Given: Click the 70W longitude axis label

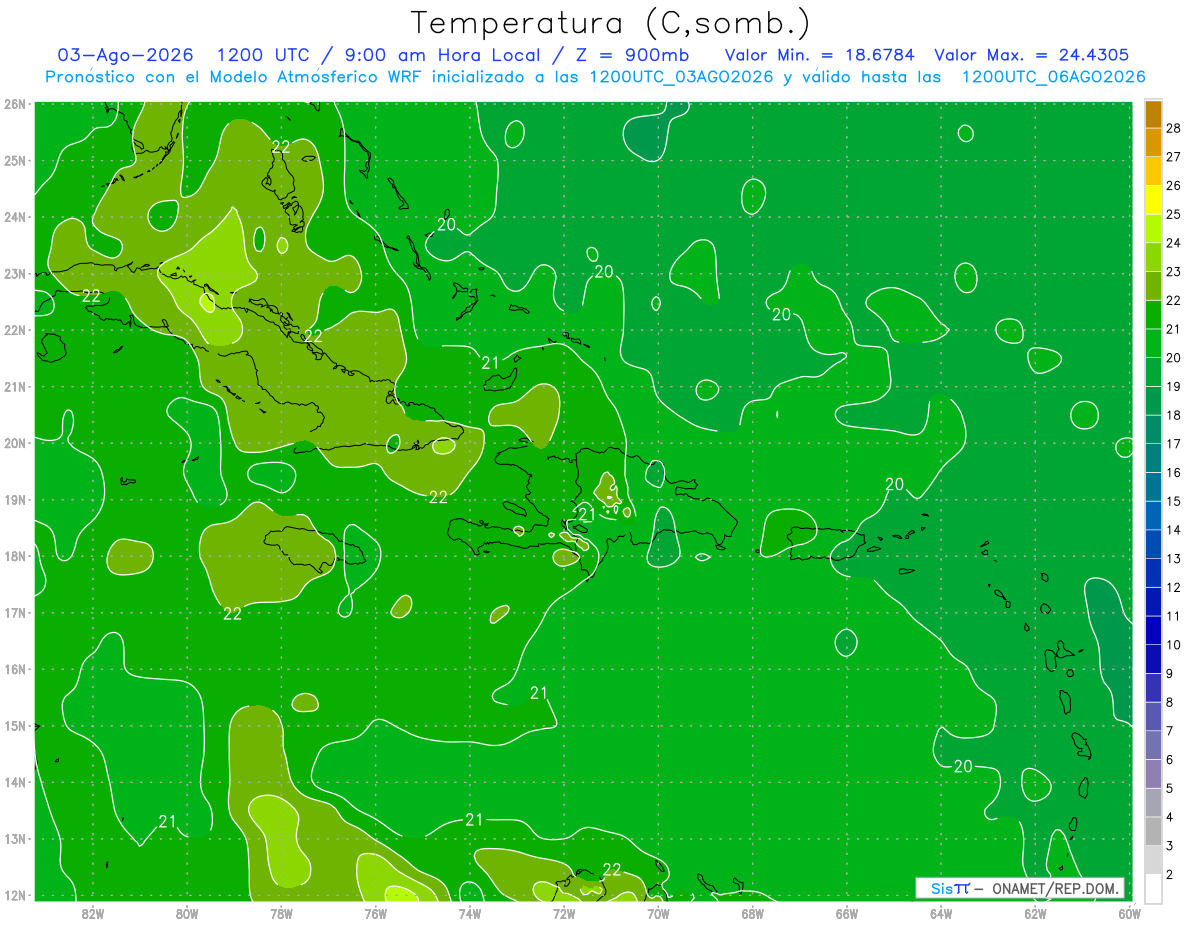Looking at the screenshot, I should point(658,912).
